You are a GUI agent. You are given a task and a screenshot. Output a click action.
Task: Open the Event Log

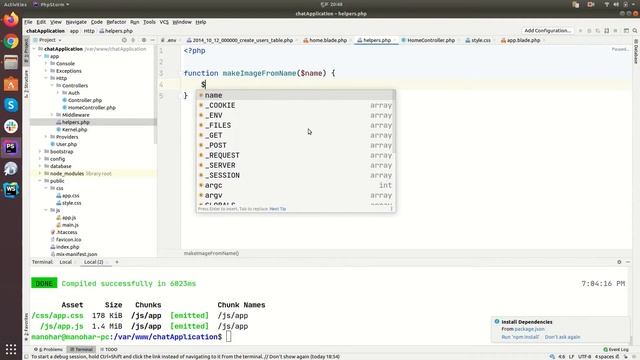pos(616,349)
